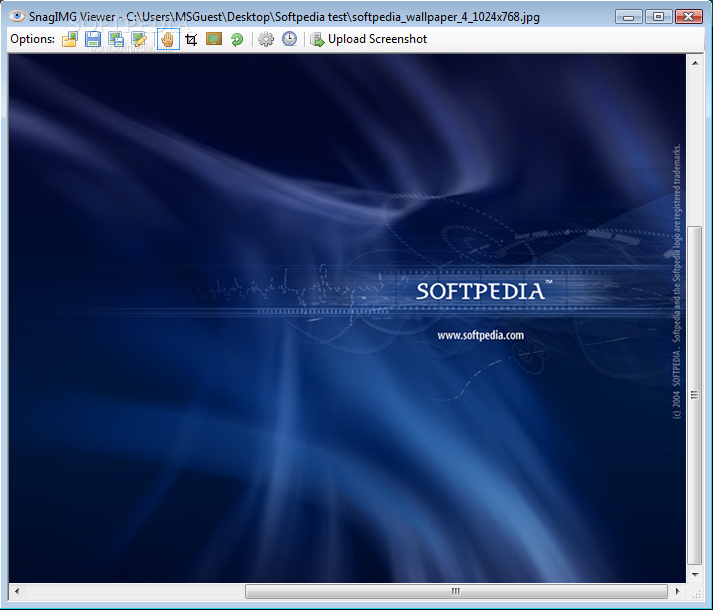Click the vertical scrollbar up arrow

695,63
